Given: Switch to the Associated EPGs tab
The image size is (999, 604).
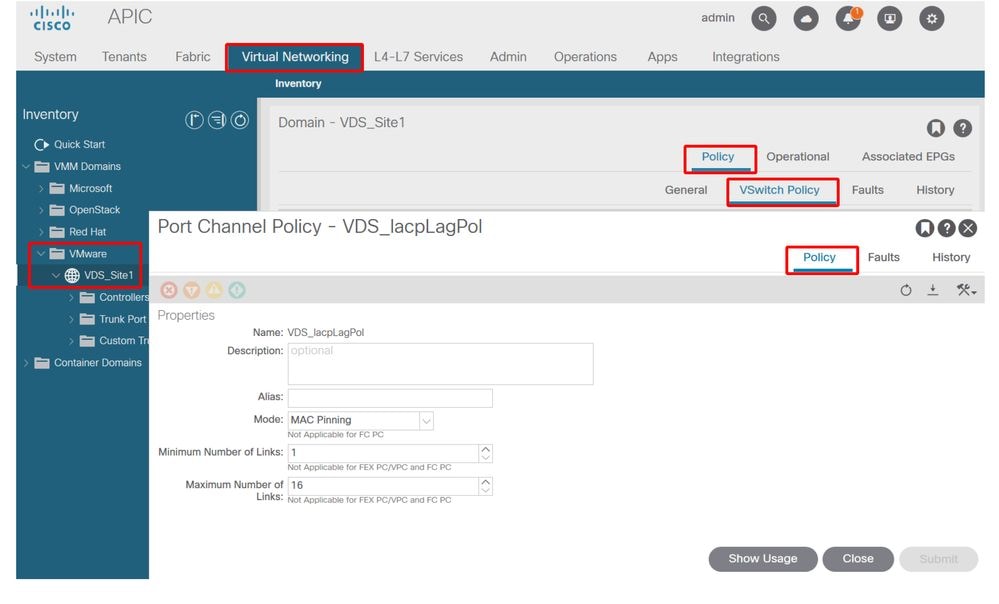Looking at the screenshot, I should [x=908, y=157].
